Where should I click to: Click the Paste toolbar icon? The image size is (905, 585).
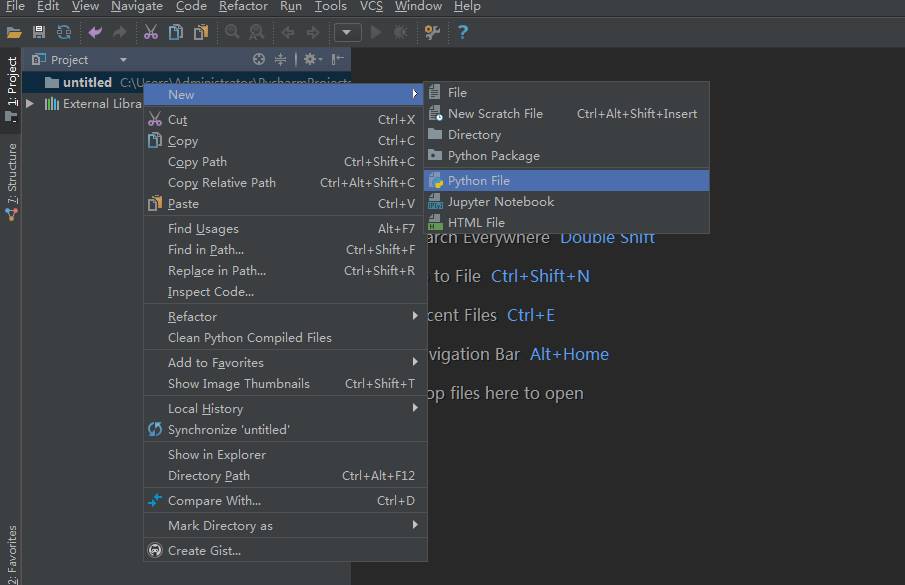(200, 32)
